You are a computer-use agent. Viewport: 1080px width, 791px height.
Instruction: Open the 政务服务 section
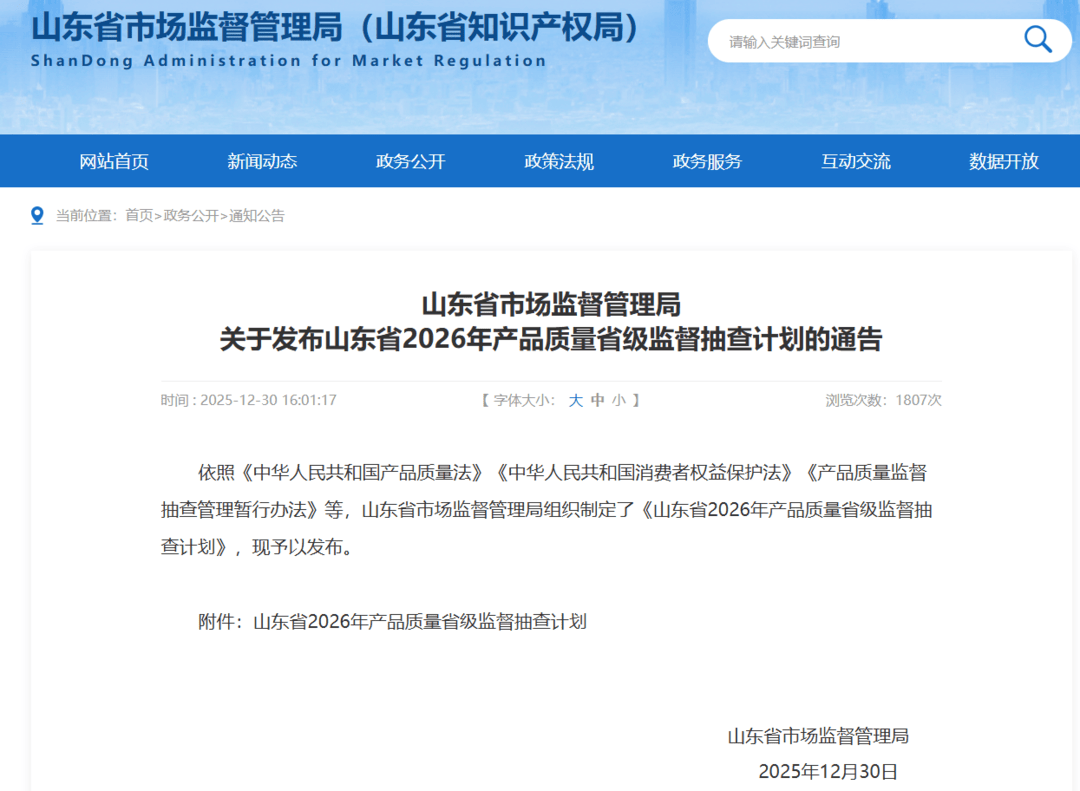(x=706, y=161)
